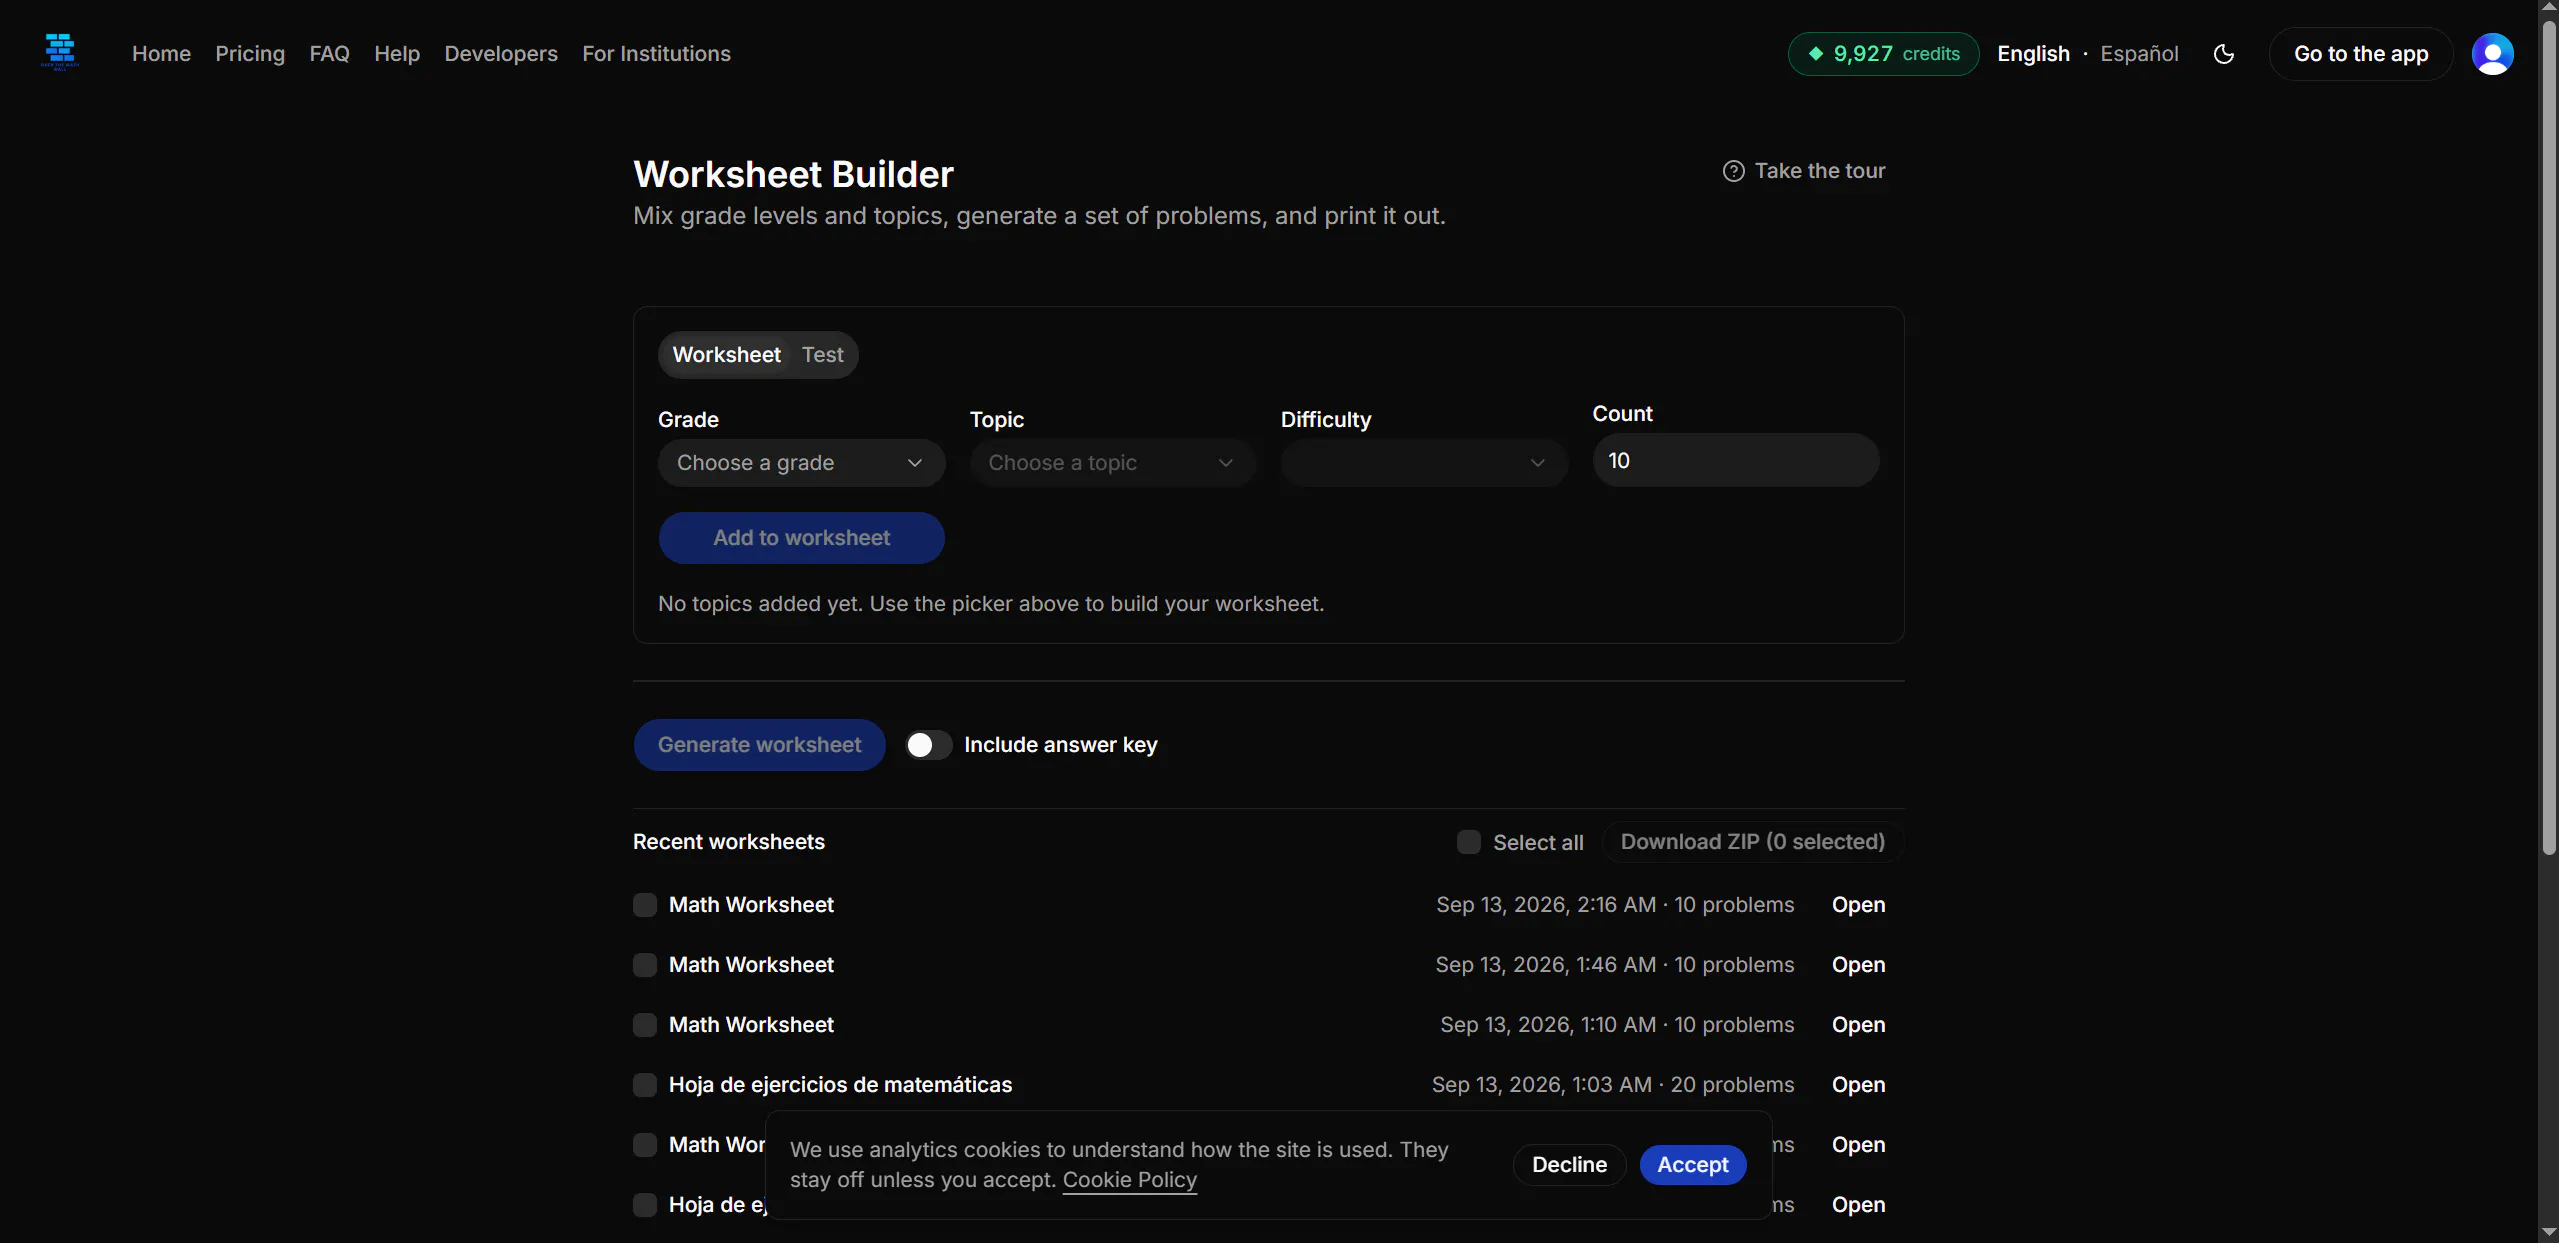Screen dimensions: 2559x1243
Task: Click Download ZIP (0 selected) button
Action: [x=1753, y=842]
